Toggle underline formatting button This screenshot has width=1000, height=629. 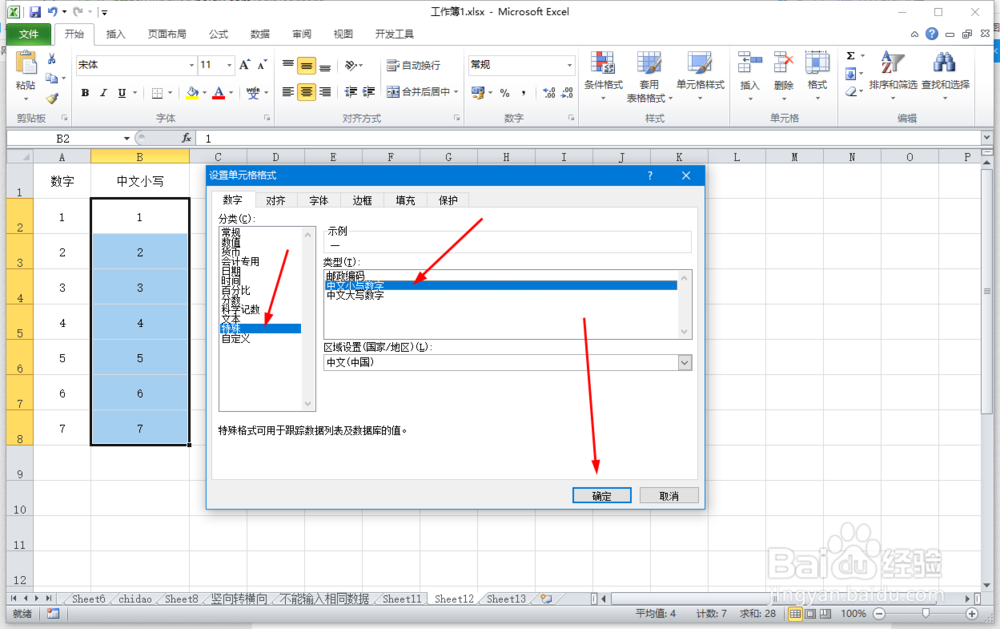coord(122,93)
